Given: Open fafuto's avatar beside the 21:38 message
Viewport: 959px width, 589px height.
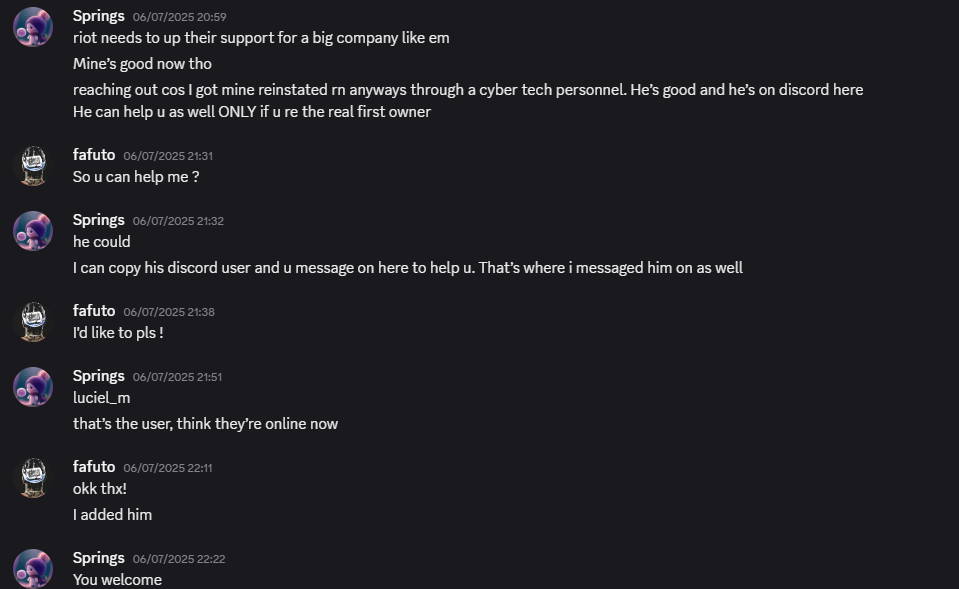Looking at the screenshot, I should [x=33, y=321].
